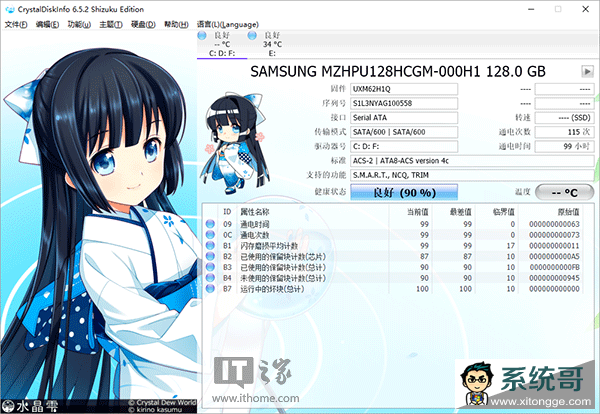
Task: Click the chibi Shizuku character image
Action: (x=235, y=142)
